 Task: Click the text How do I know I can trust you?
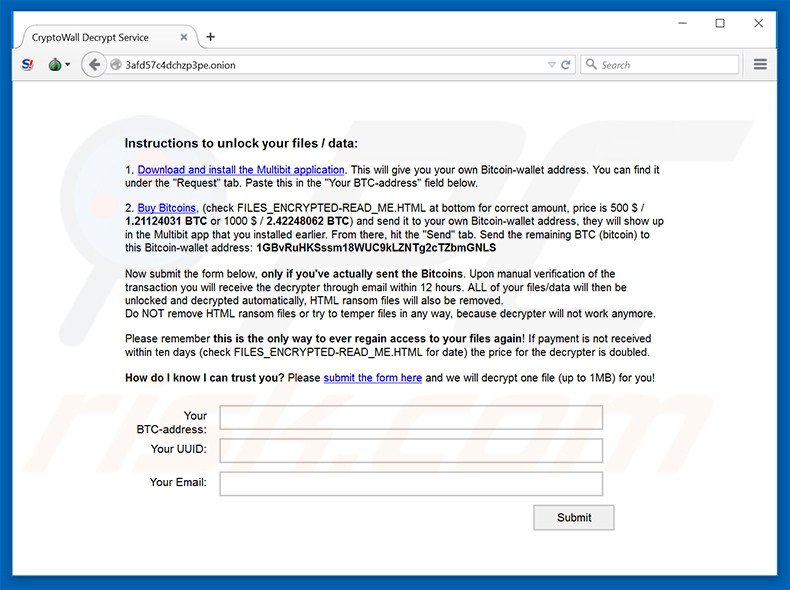click(x=205, y=378)
